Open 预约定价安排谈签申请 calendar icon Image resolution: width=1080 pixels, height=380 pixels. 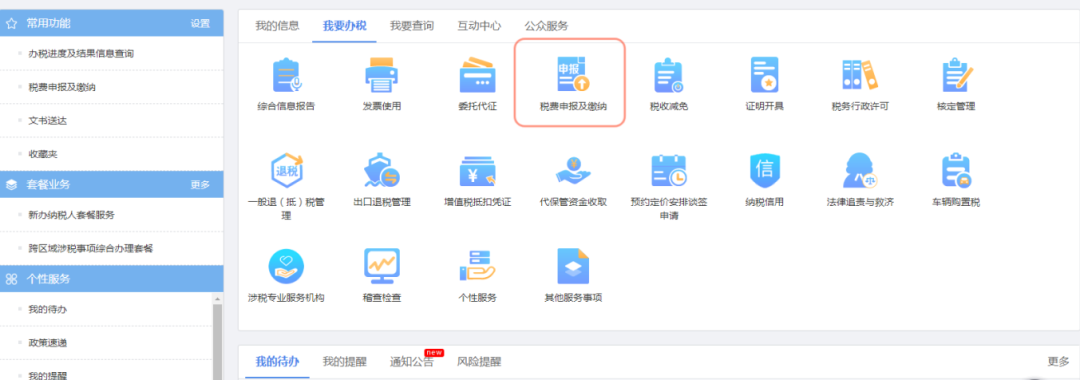pyautogui.click(x=668, y=171)
